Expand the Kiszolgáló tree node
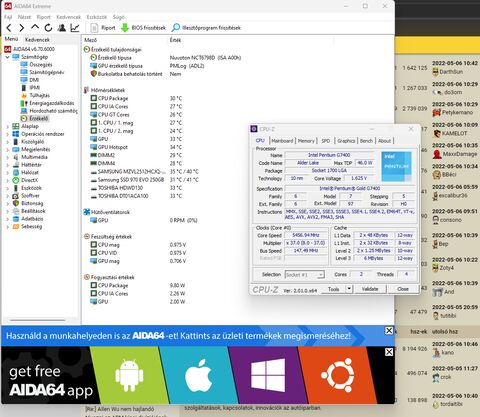This screenshot has height=417, width=480. [x=8, y=142]
